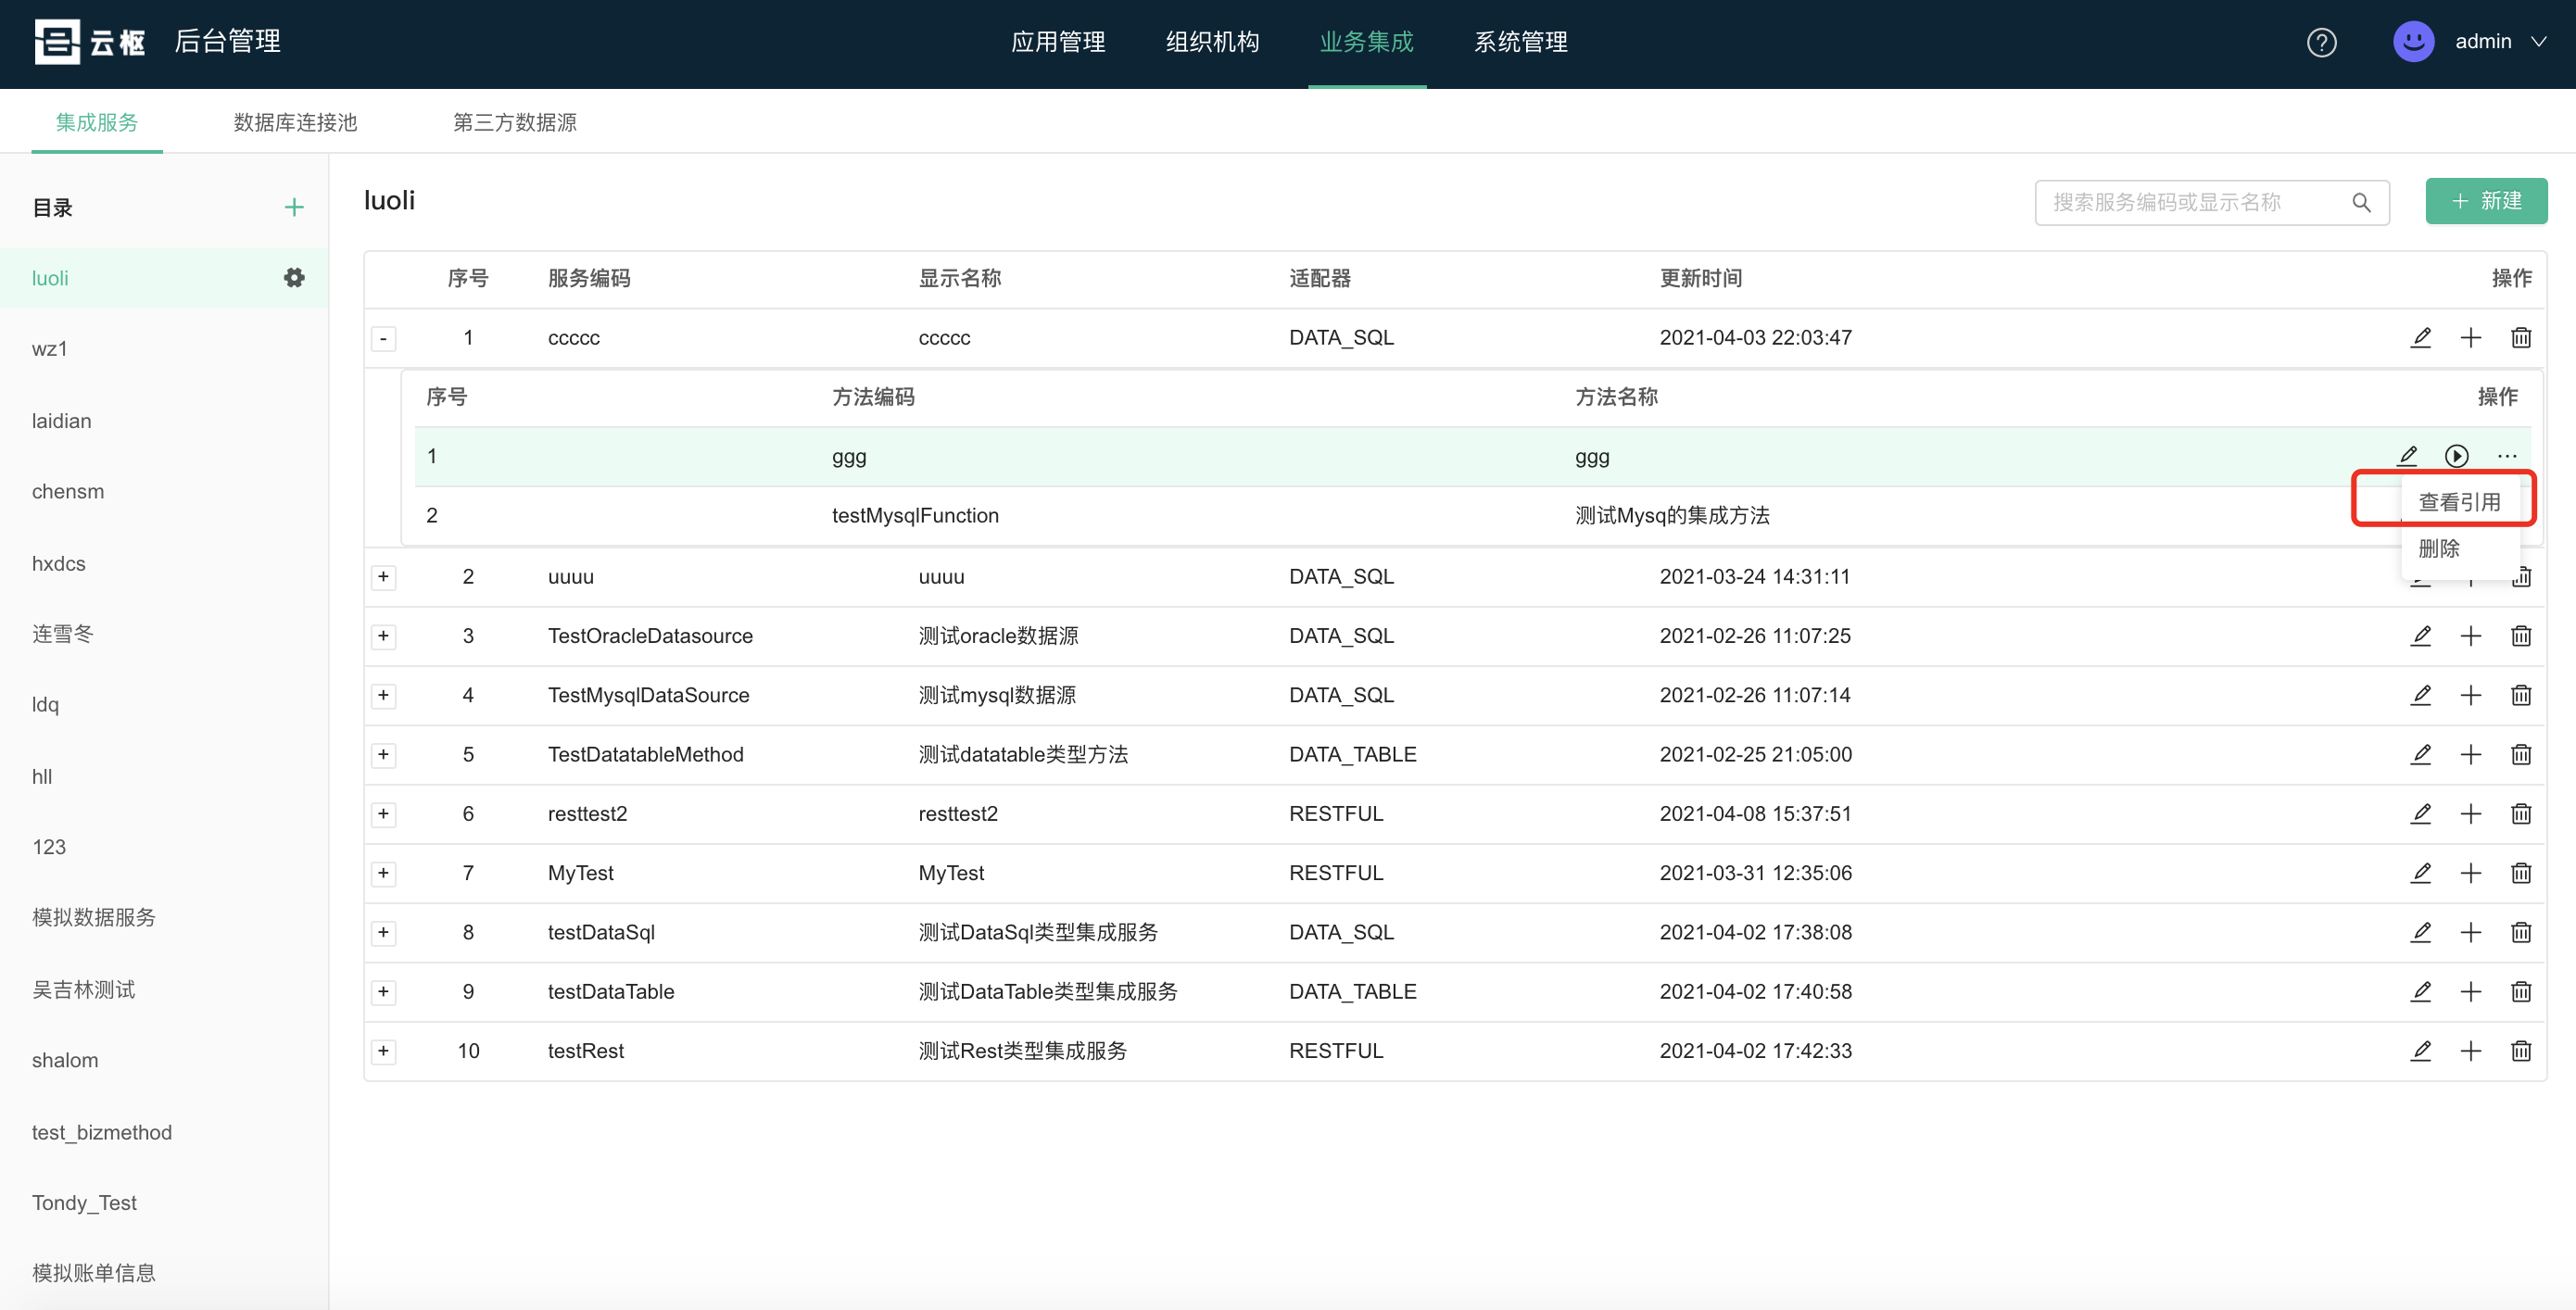The width and height of the screenshot is (2576, 1310).
Task: Expand the testDataTable row
Action: [383, 992]
